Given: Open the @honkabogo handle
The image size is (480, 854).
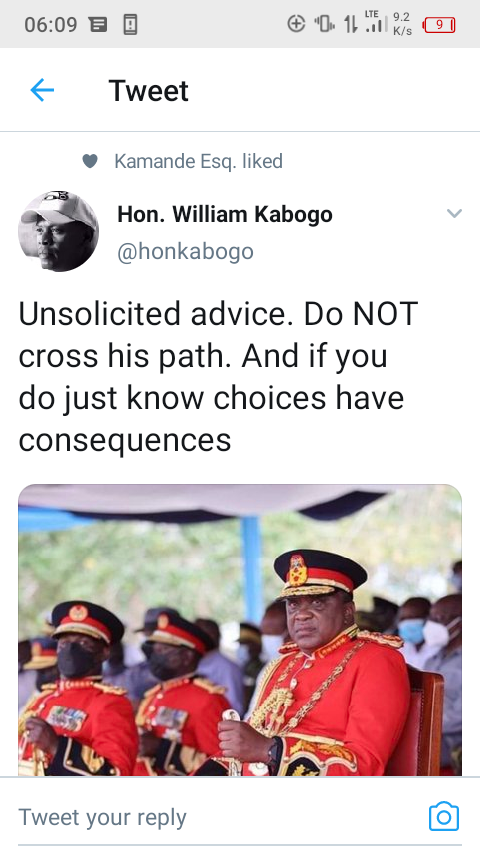Looking at the screenshot, I should coord(185,252).
